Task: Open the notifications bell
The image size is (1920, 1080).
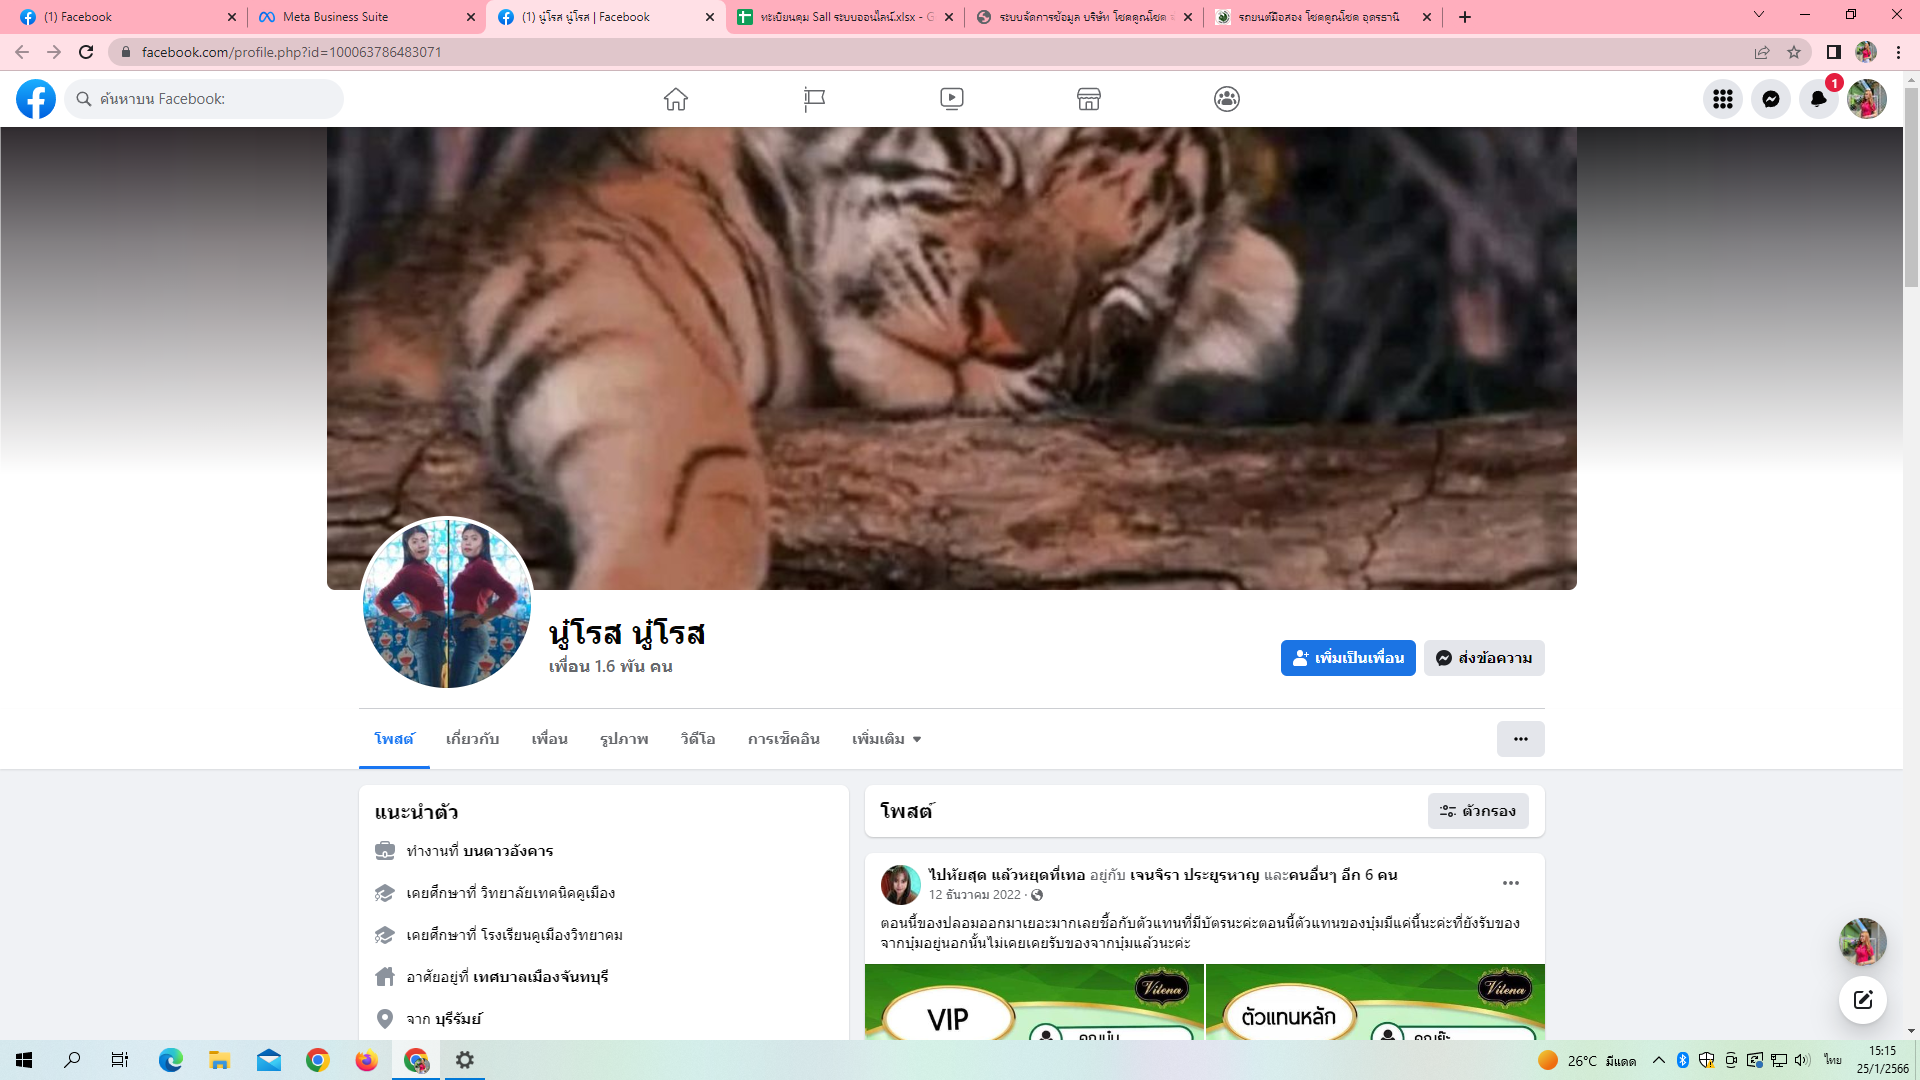Action: click(1818, 99)
